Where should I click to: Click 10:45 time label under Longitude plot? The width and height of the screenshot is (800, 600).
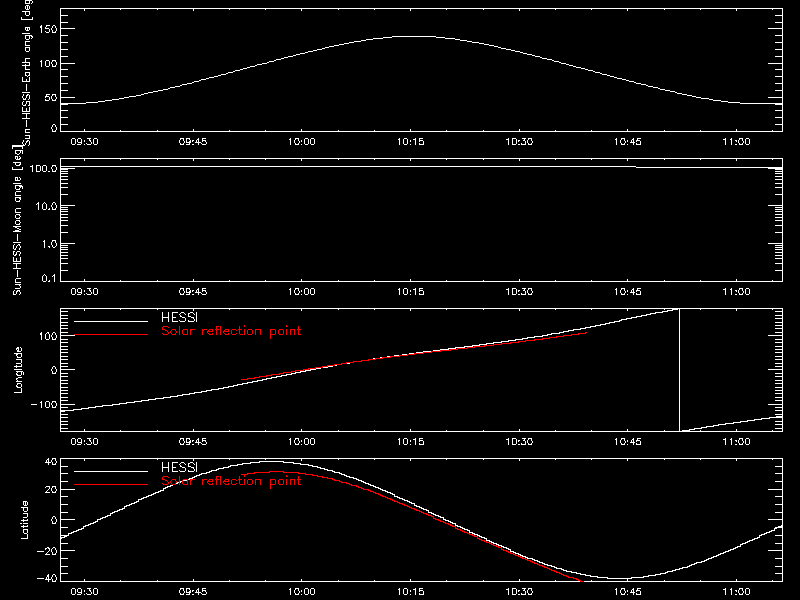[628, 442]
